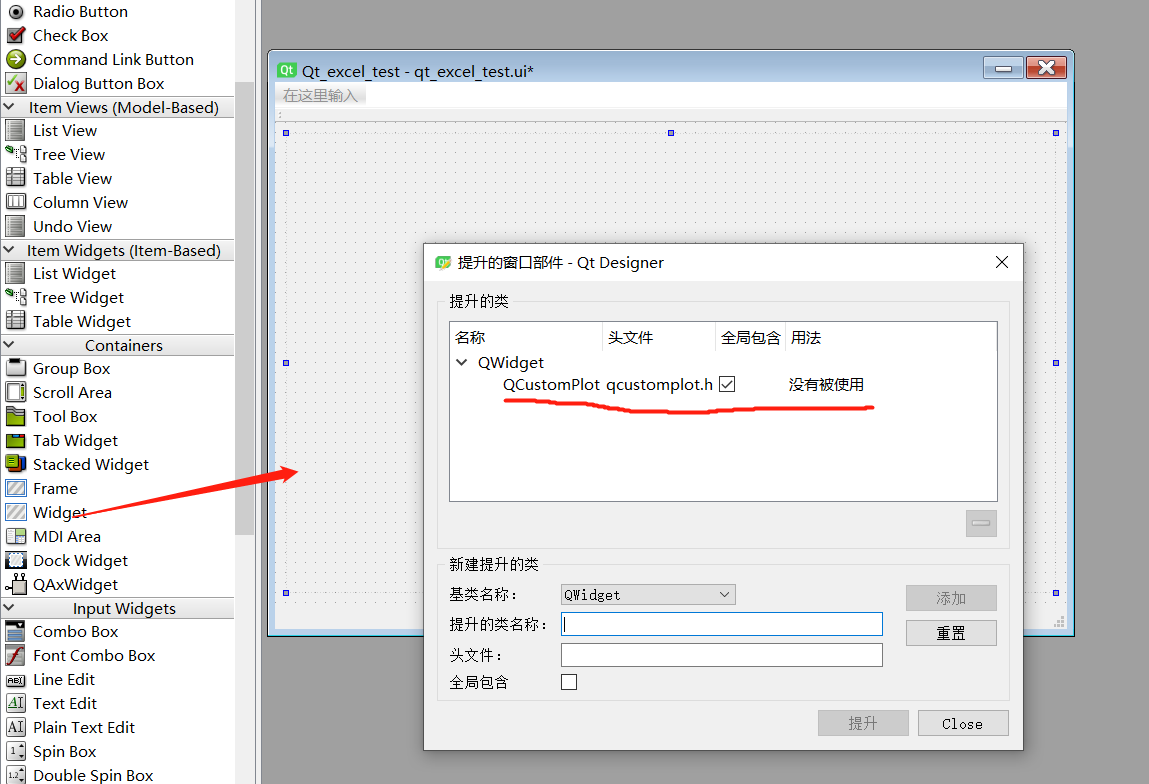Open the 基类名称 QWidget combo box
Viewport: 1149px width, 784px height.
(648, 594)
